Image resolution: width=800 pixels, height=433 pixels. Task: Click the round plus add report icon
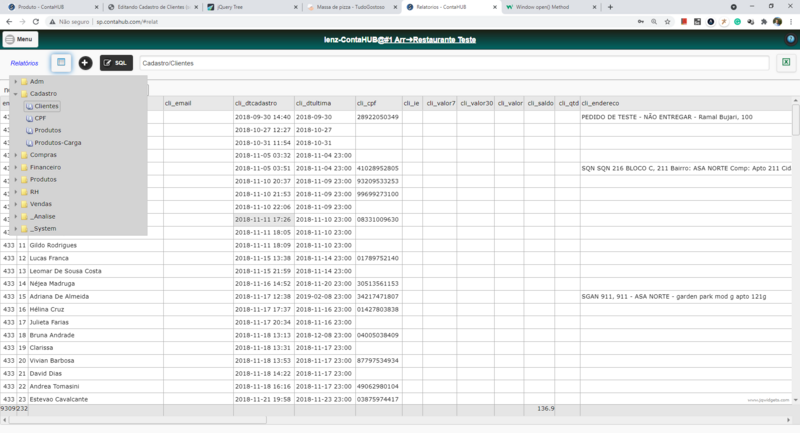pos(85,63)
